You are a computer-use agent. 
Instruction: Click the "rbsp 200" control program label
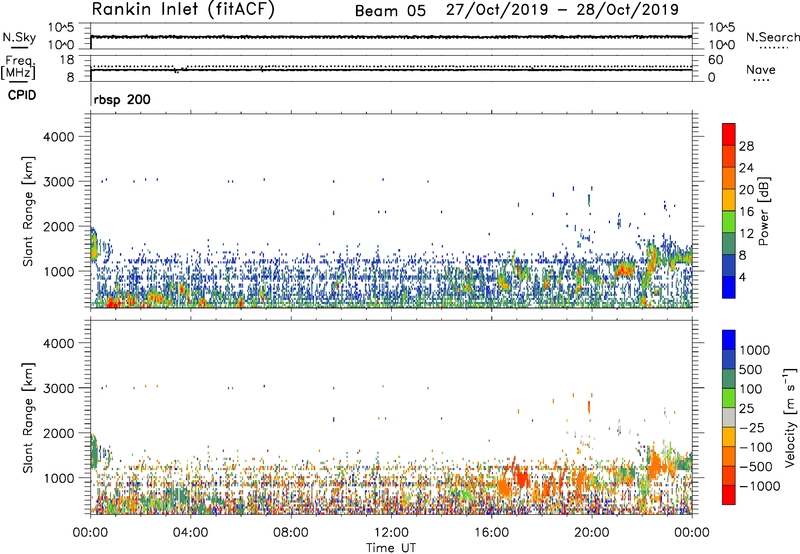pyautogui.click(x=122, y=99)
